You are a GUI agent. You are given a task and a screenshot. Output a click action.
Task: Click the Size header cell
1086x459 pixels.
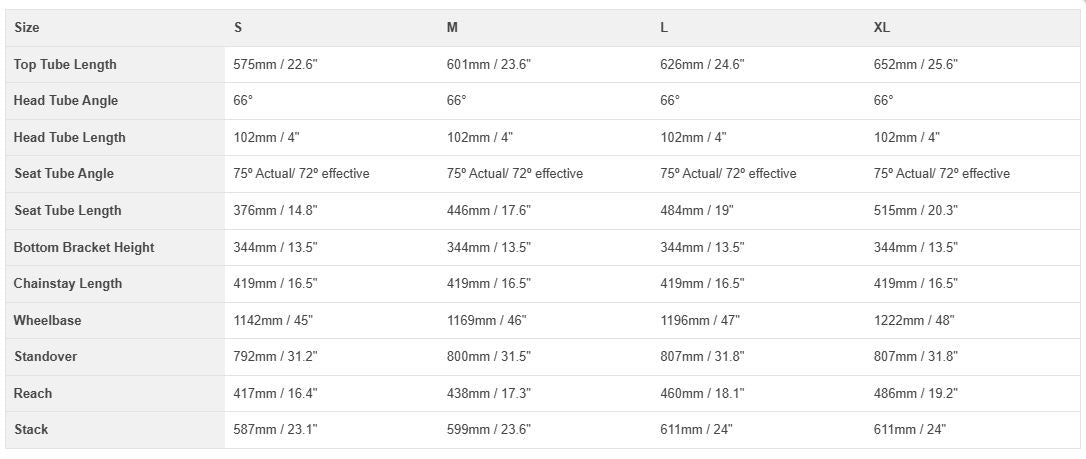click(27, 28)
